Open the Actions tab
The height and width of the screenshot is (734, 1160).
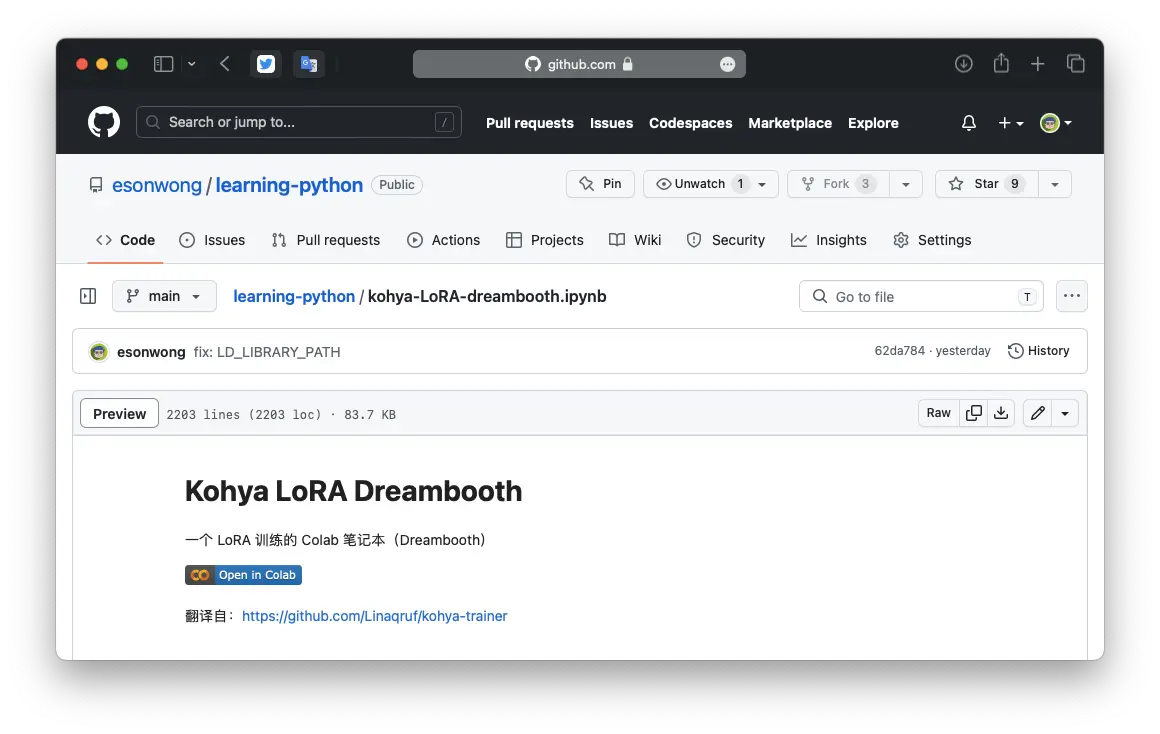(443, 240)
